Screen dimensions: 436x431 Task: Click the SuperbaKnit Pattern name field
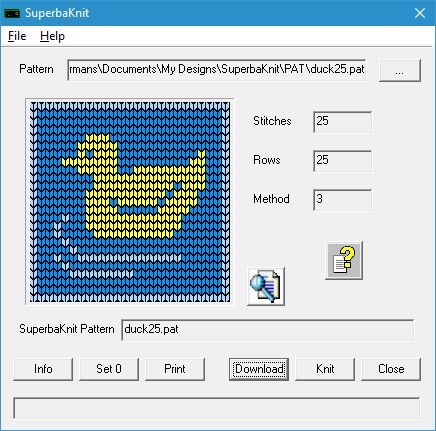268,330
